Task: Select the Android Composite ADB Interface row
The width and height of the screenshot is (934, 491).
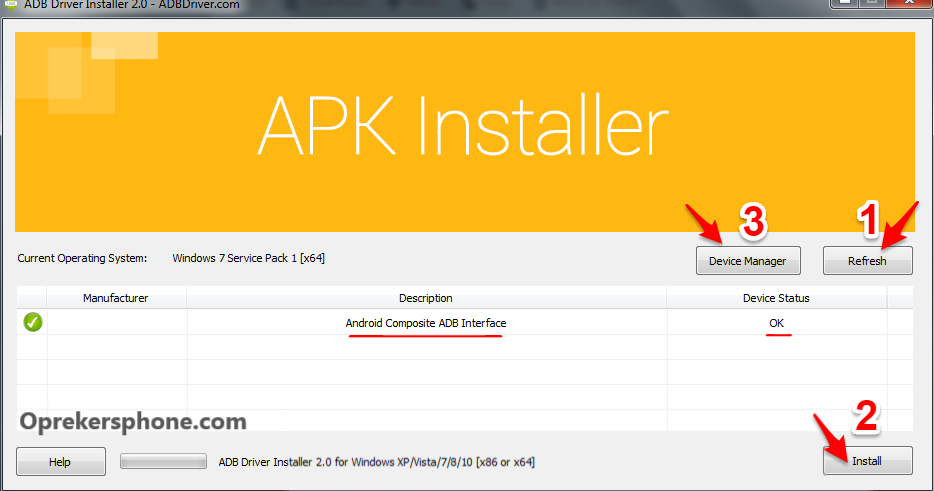Action: [465, 322]
